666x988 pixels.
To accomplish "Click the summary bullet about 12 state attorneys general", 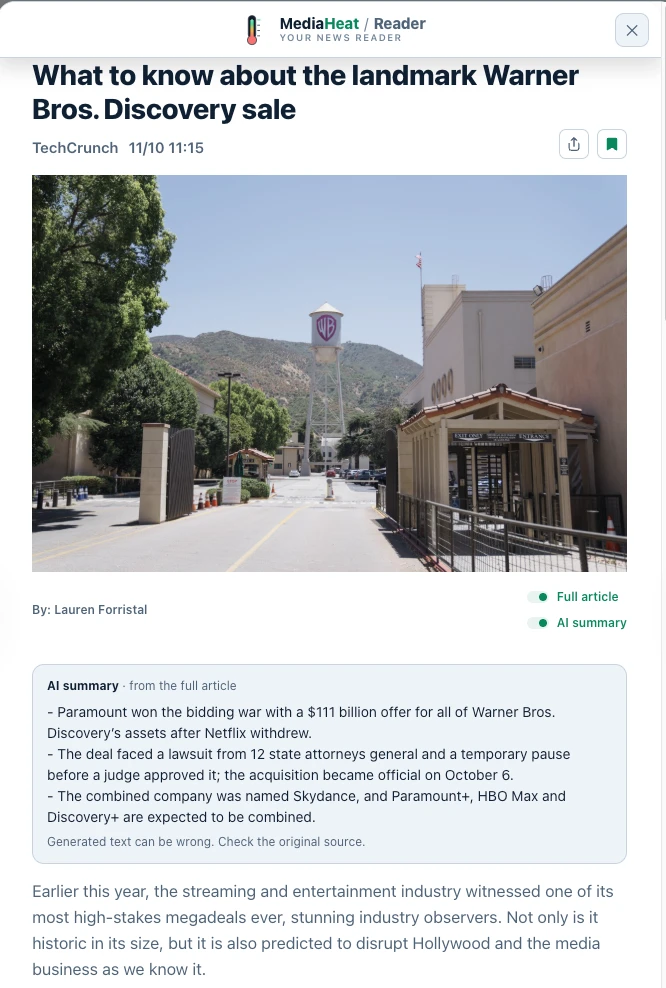I will tap(309, 764).
